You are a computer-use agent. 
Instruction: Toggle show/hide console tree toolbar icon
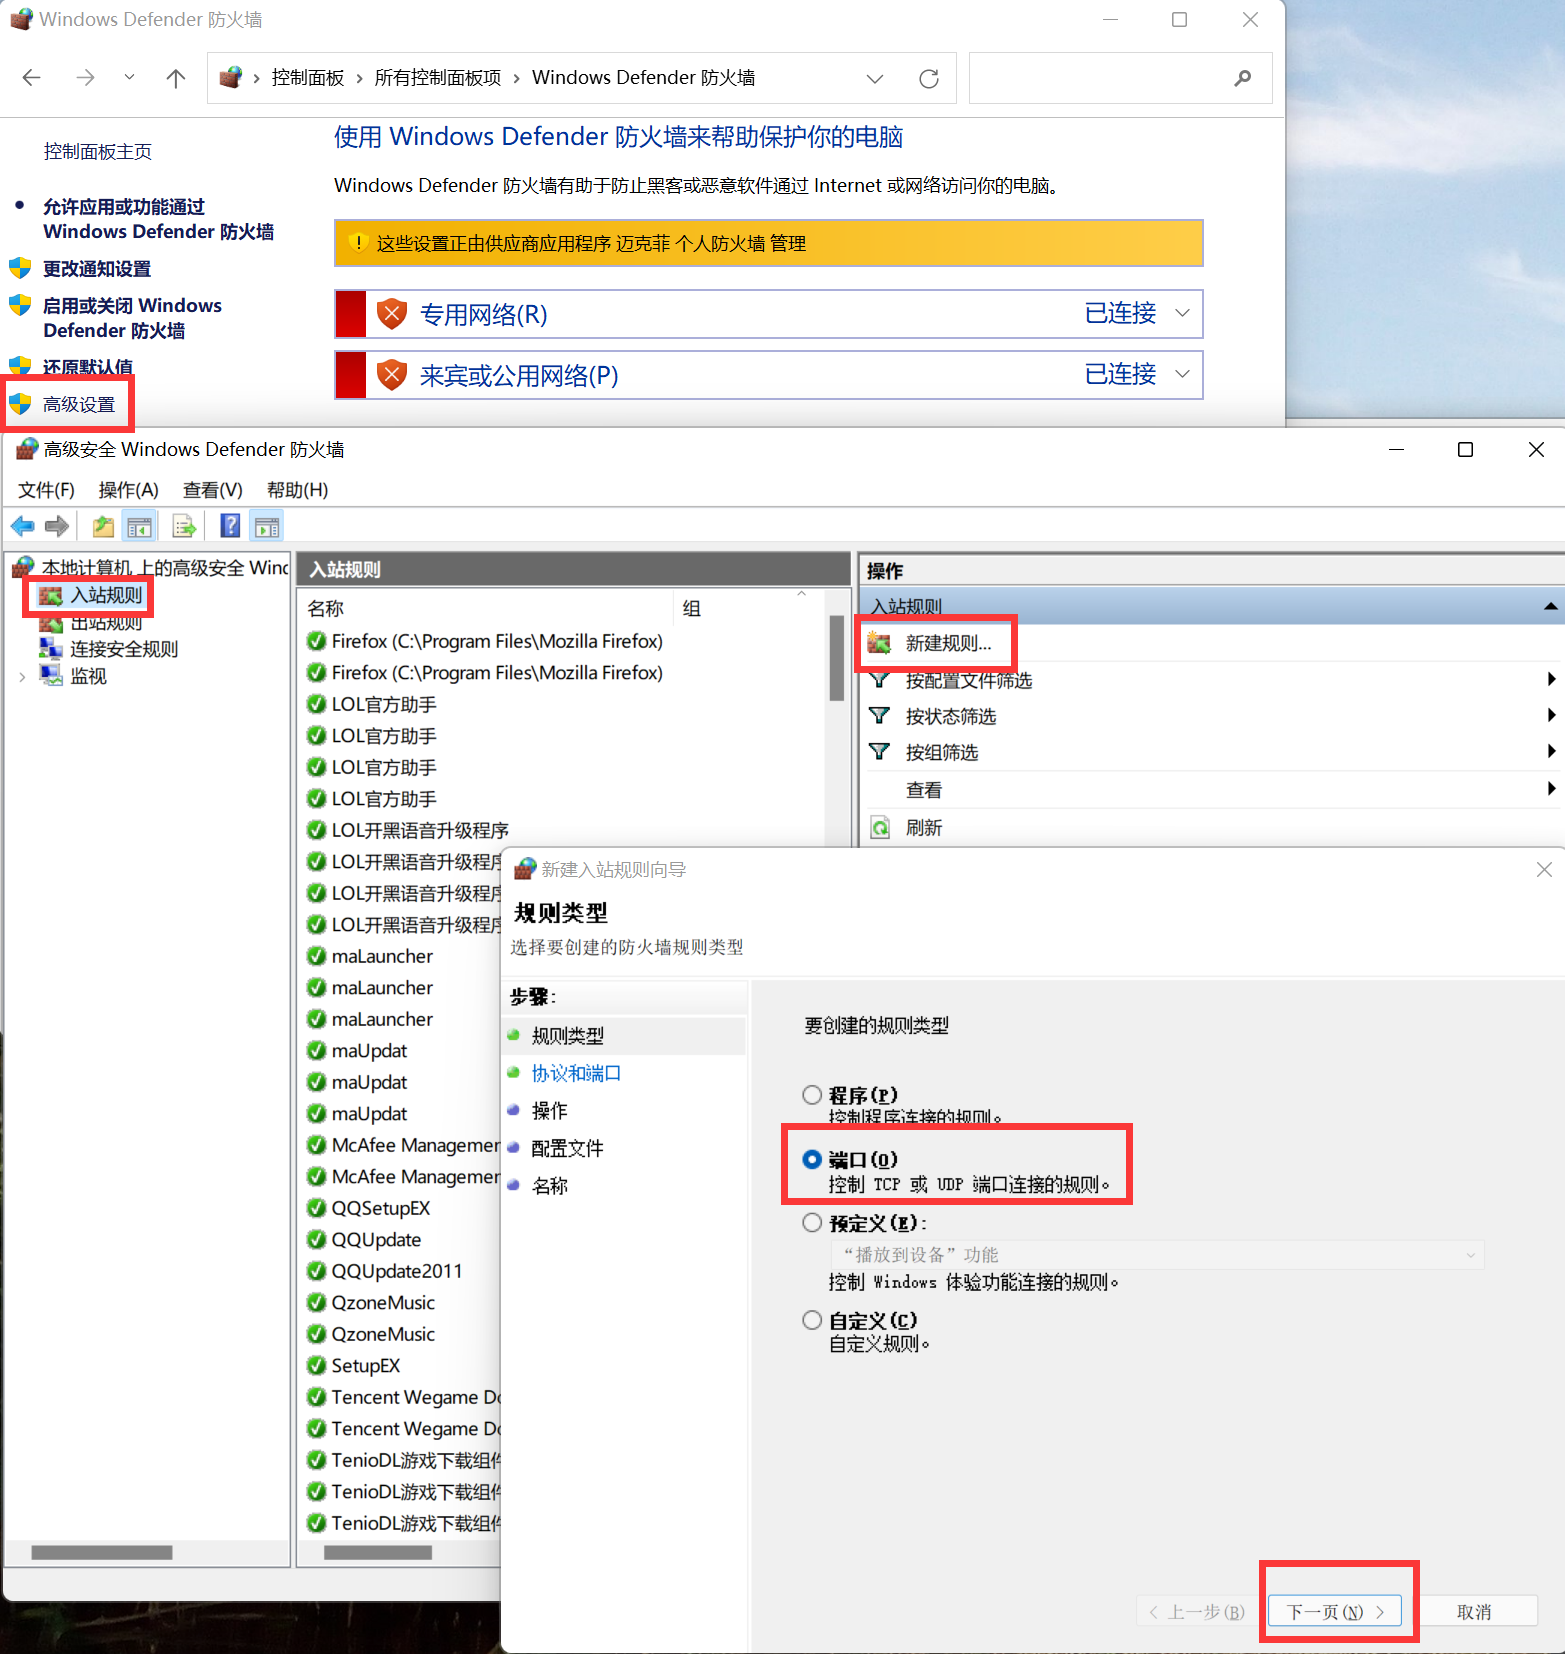pyautogui.click(x=139, y=526)
